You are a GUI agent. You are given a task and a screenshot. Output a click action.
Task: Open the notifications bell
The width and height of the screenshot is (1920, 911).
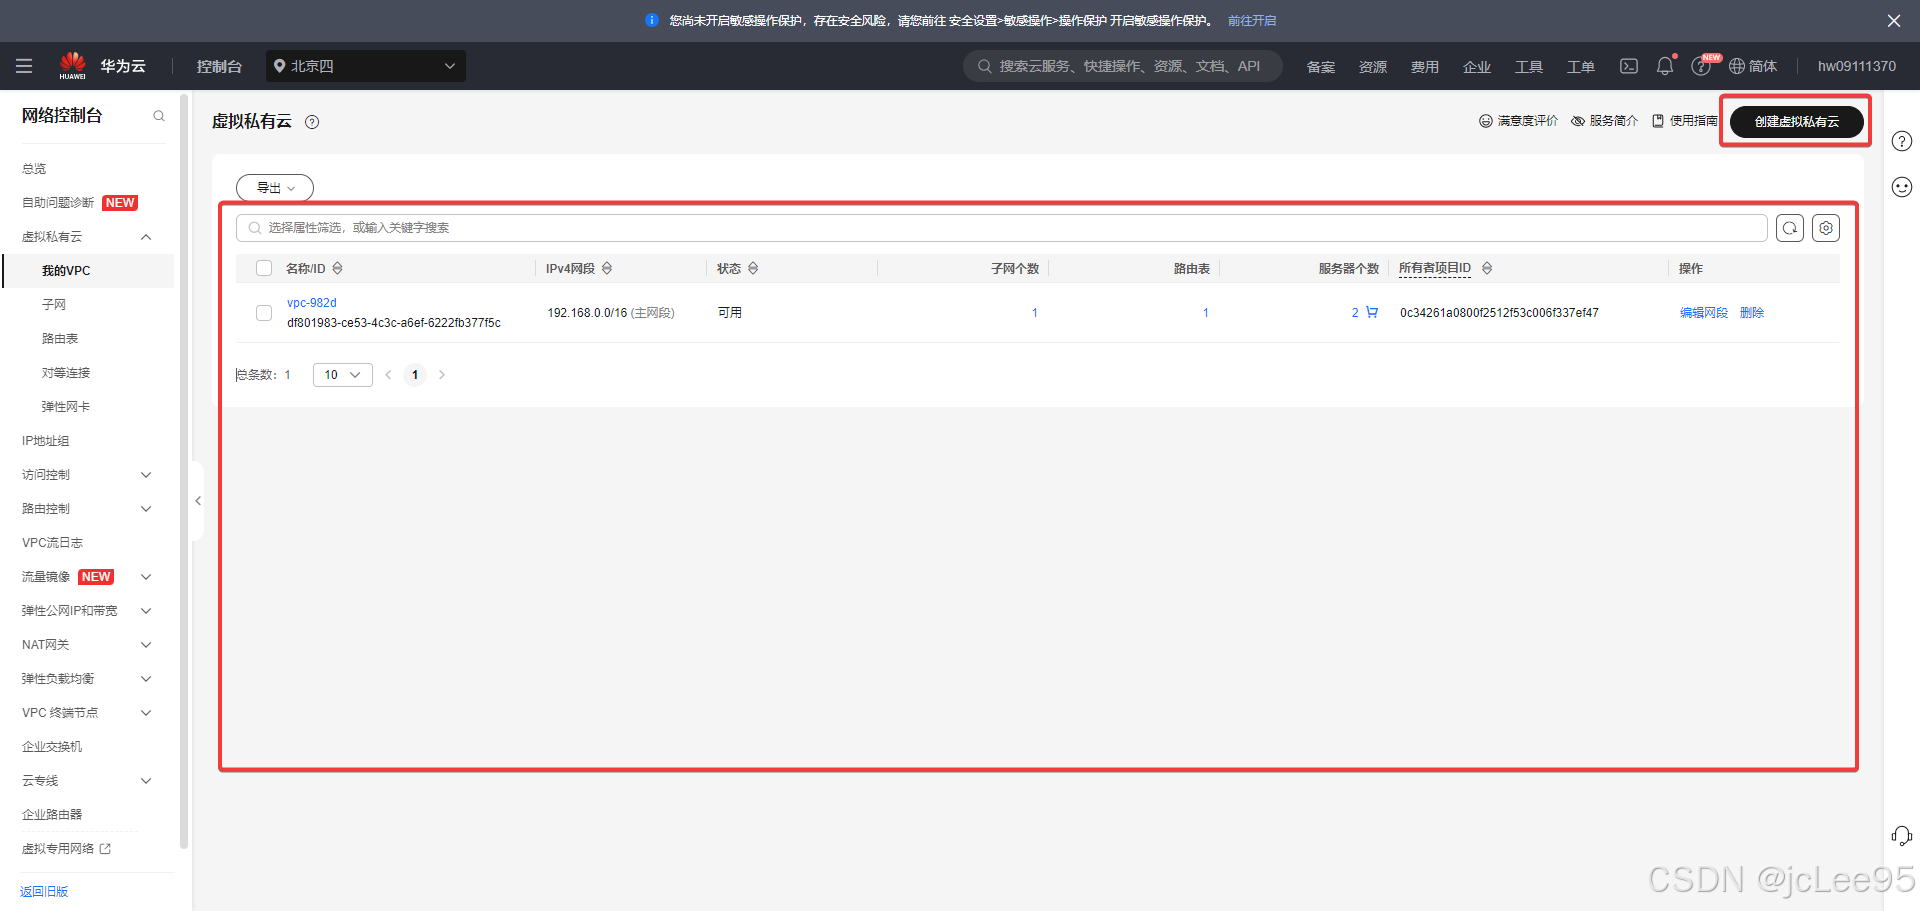[x=1665, y=66]
